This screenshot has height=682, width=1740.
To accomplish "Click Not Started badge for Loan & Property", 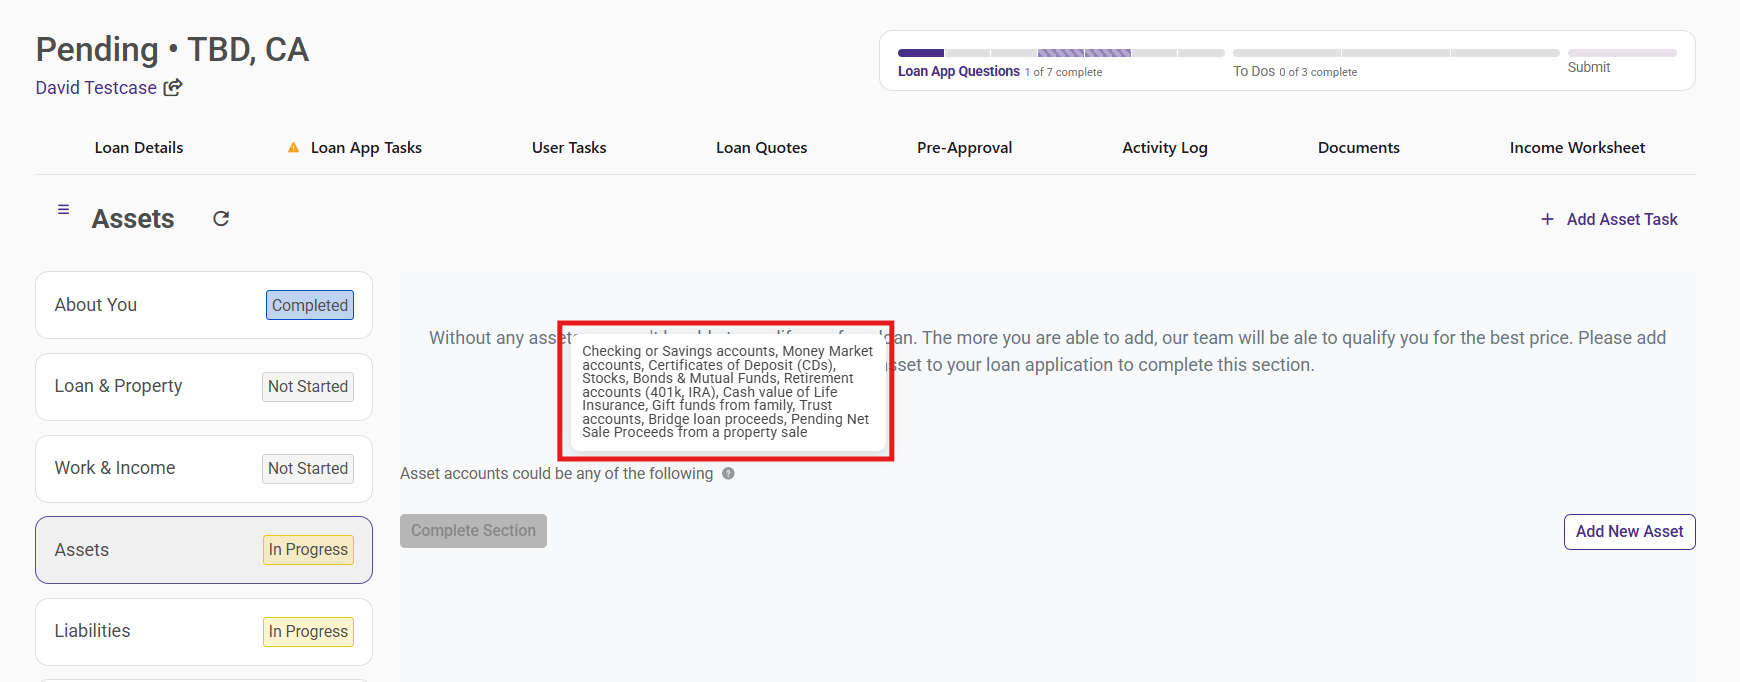I will [308, 387].
